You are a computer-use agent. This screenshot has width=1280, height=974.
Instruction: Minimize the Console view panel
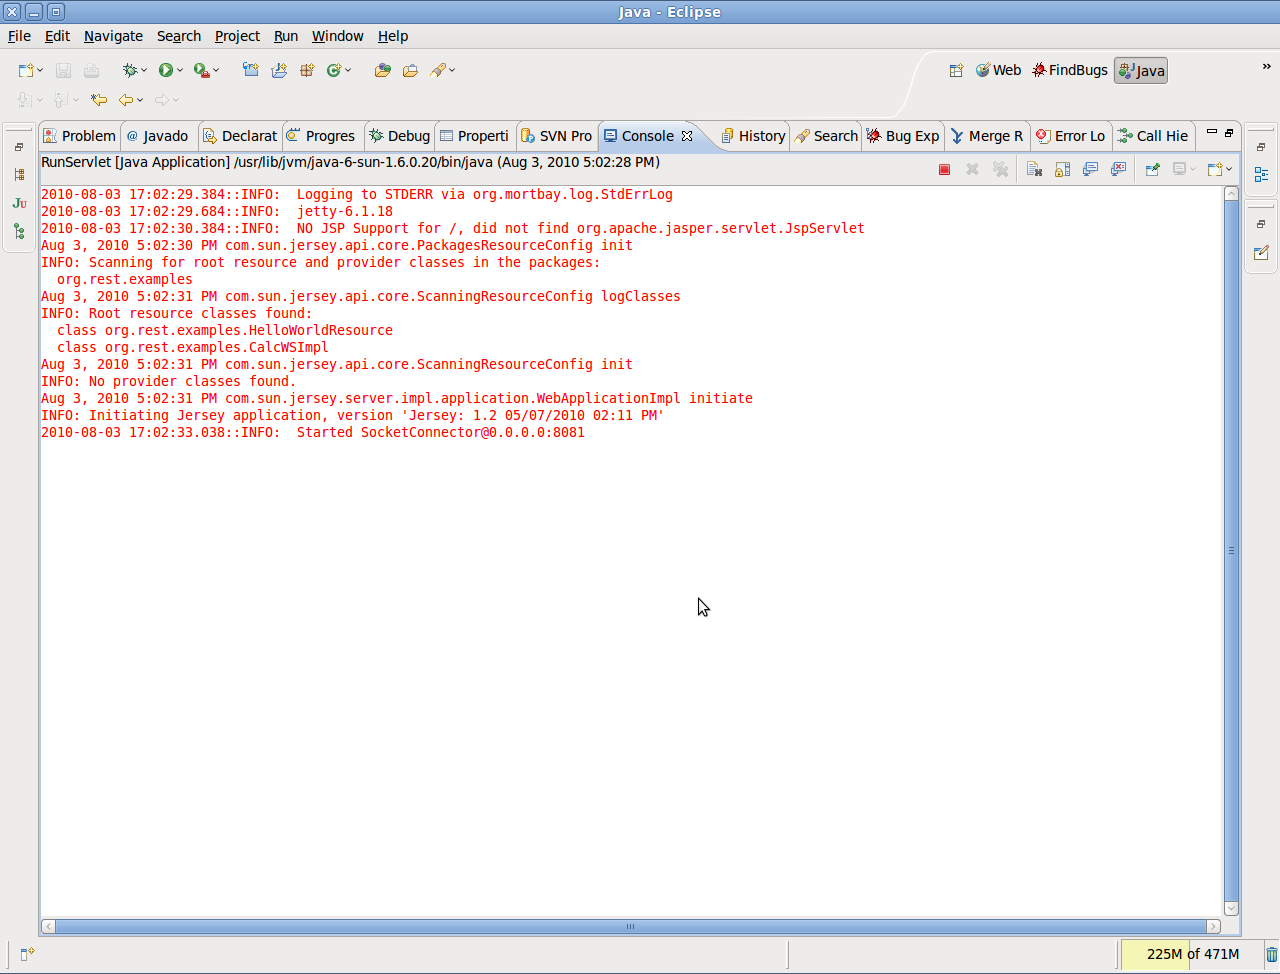point(1212,132)
